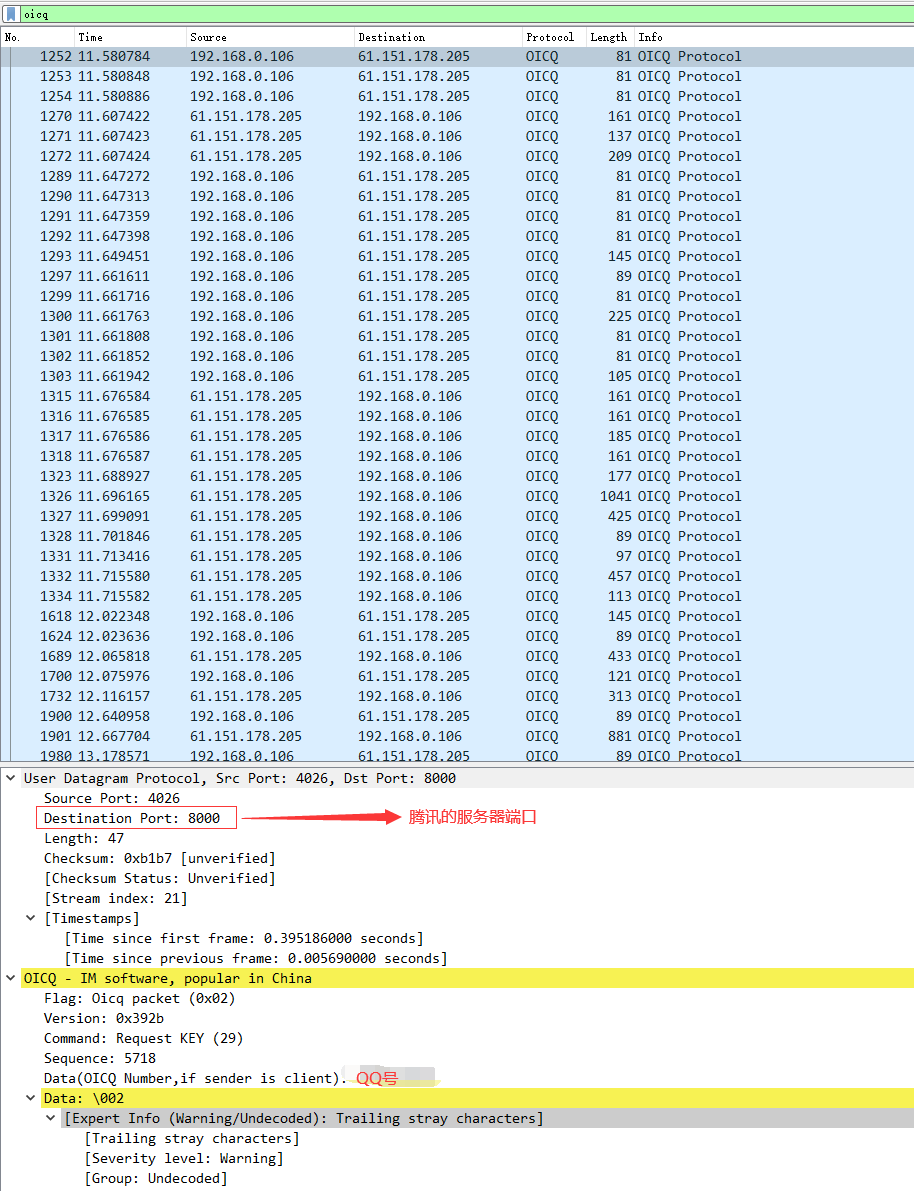Select packet 1297 at time 11.661611
Image resolution: width=914 pixels, height=1191 pixels.
457,276
